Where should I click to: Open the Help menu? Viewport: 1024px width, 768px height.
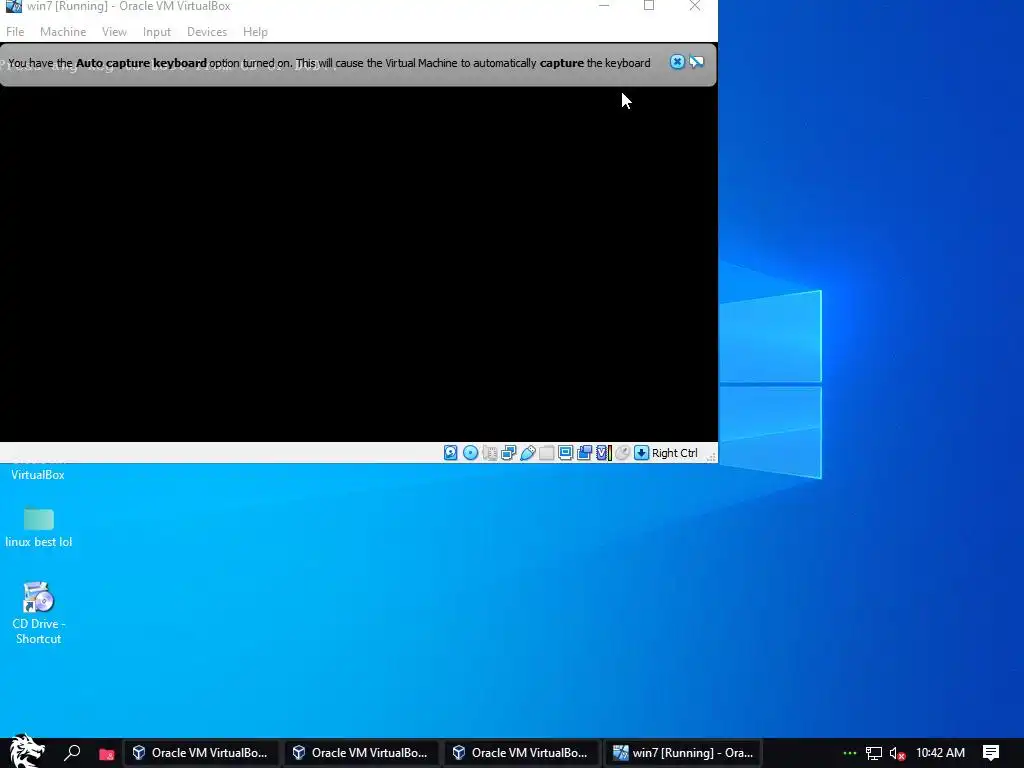click(255, 31)
